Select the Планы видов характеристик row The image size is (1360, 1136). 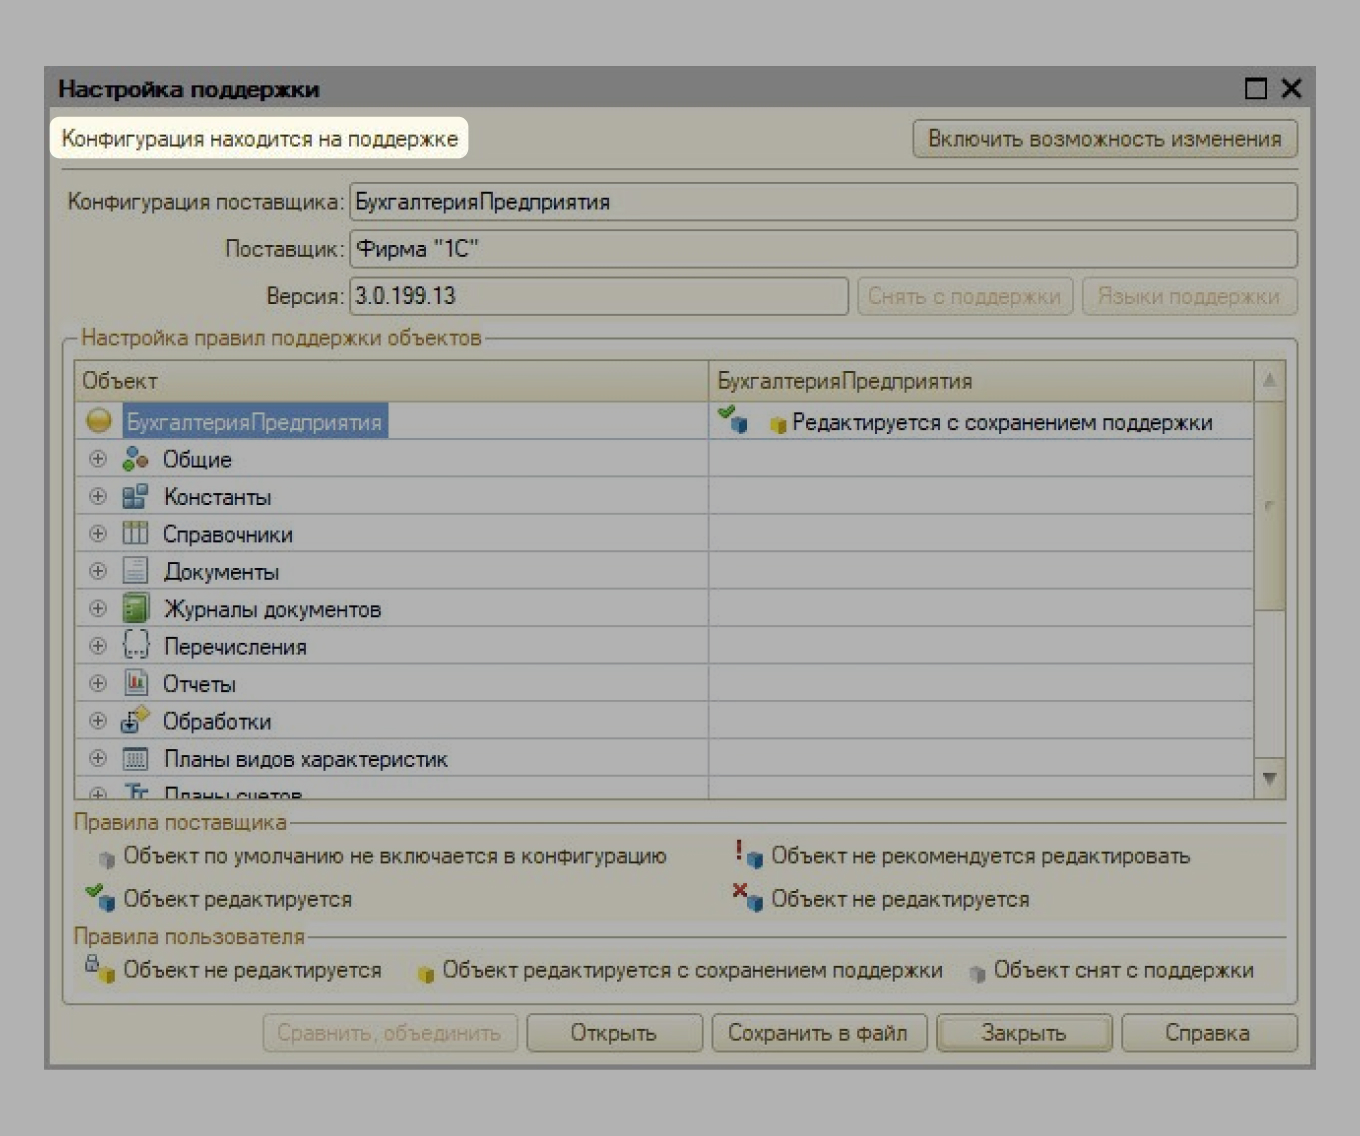pyautogui.click(x=664, y=758)
